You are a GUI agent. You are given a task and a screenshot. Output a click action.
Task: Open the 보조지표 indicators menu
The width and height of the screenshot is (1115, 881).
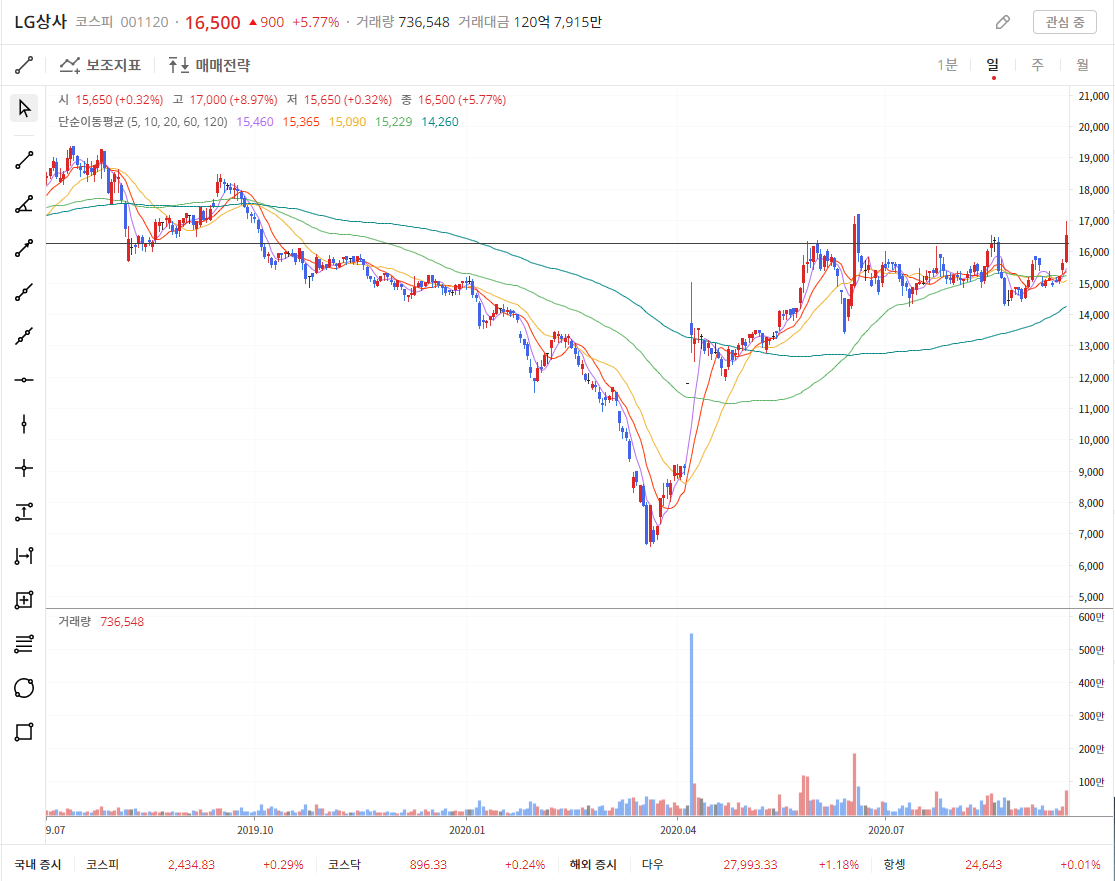click(100, 65)
